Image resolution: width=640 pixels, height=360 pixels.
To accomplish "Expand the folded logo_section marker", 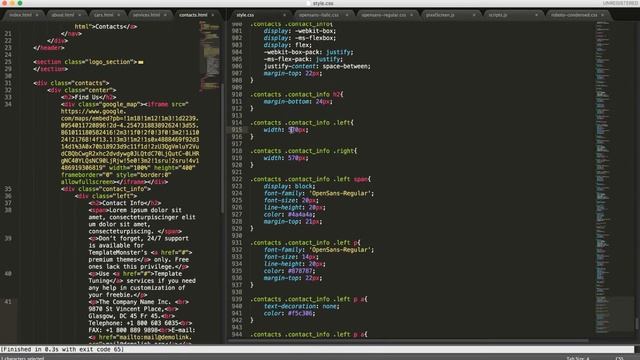I will [x=141, y=62].
